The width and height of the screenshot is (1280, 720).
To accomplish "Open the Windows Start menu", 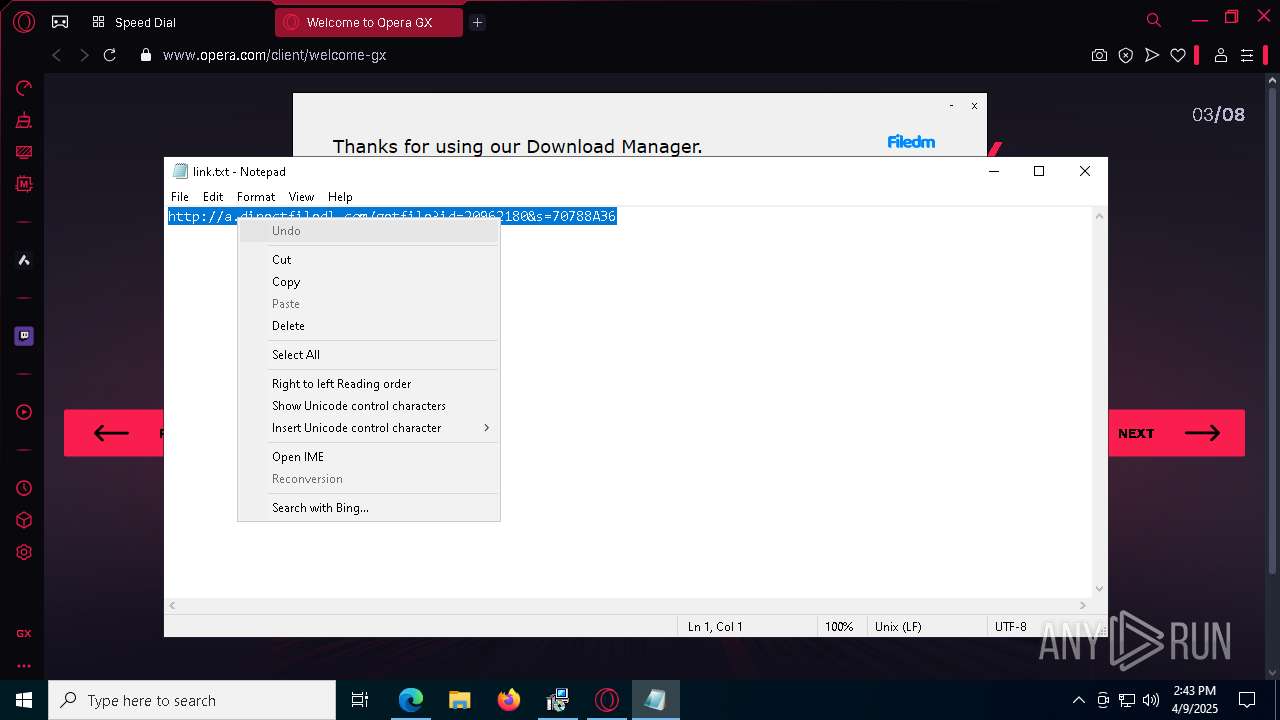I will click(x=24, y=700).
